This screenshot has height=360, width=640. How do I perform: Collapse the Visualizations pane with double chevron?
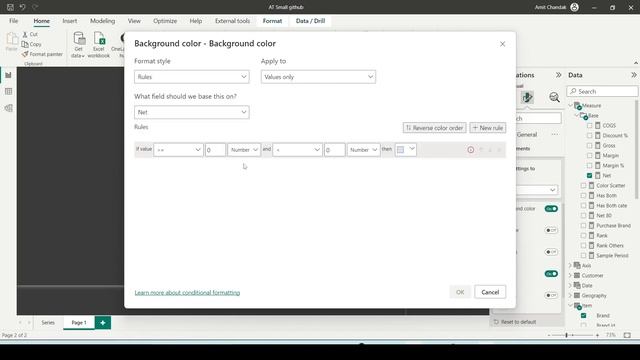click(558, 75)
